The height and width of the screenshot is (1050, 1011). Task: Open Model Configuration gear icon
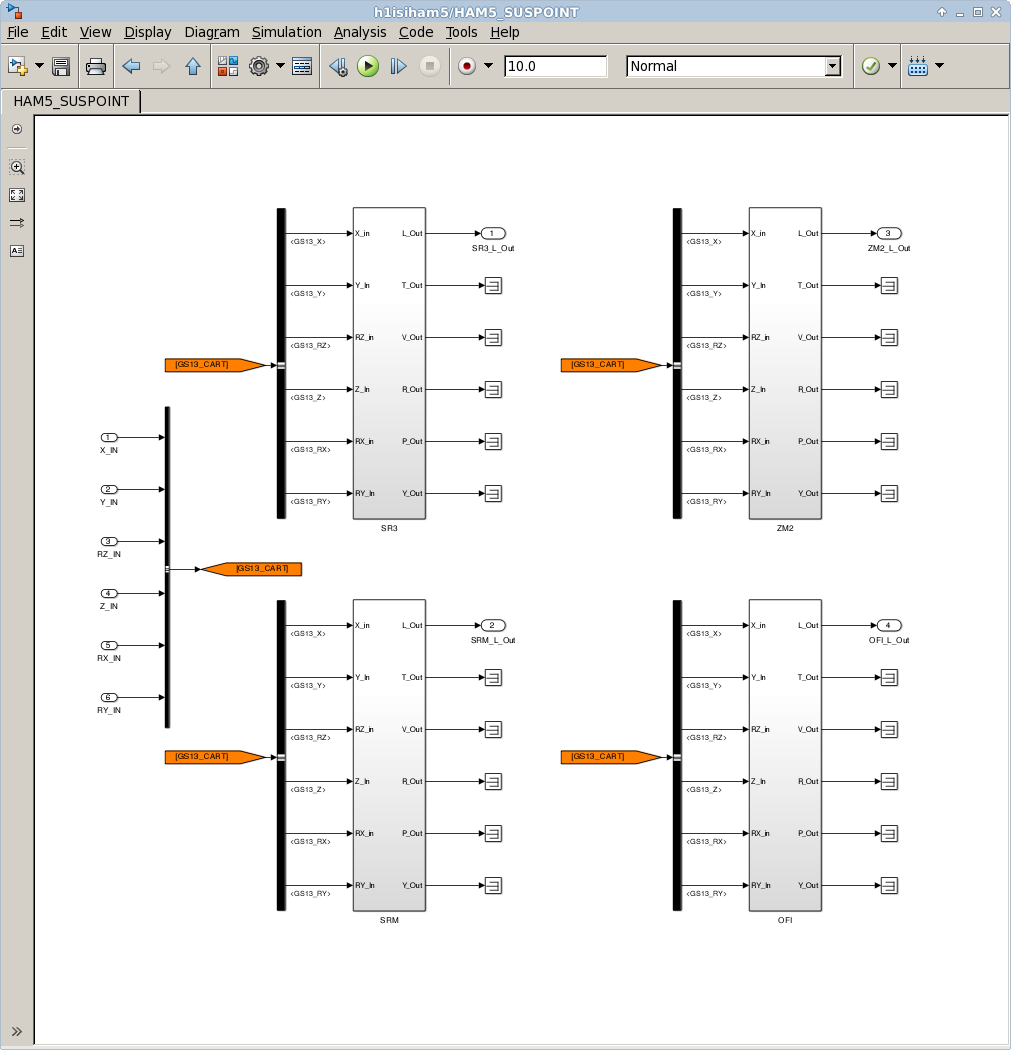coord(259,66)
